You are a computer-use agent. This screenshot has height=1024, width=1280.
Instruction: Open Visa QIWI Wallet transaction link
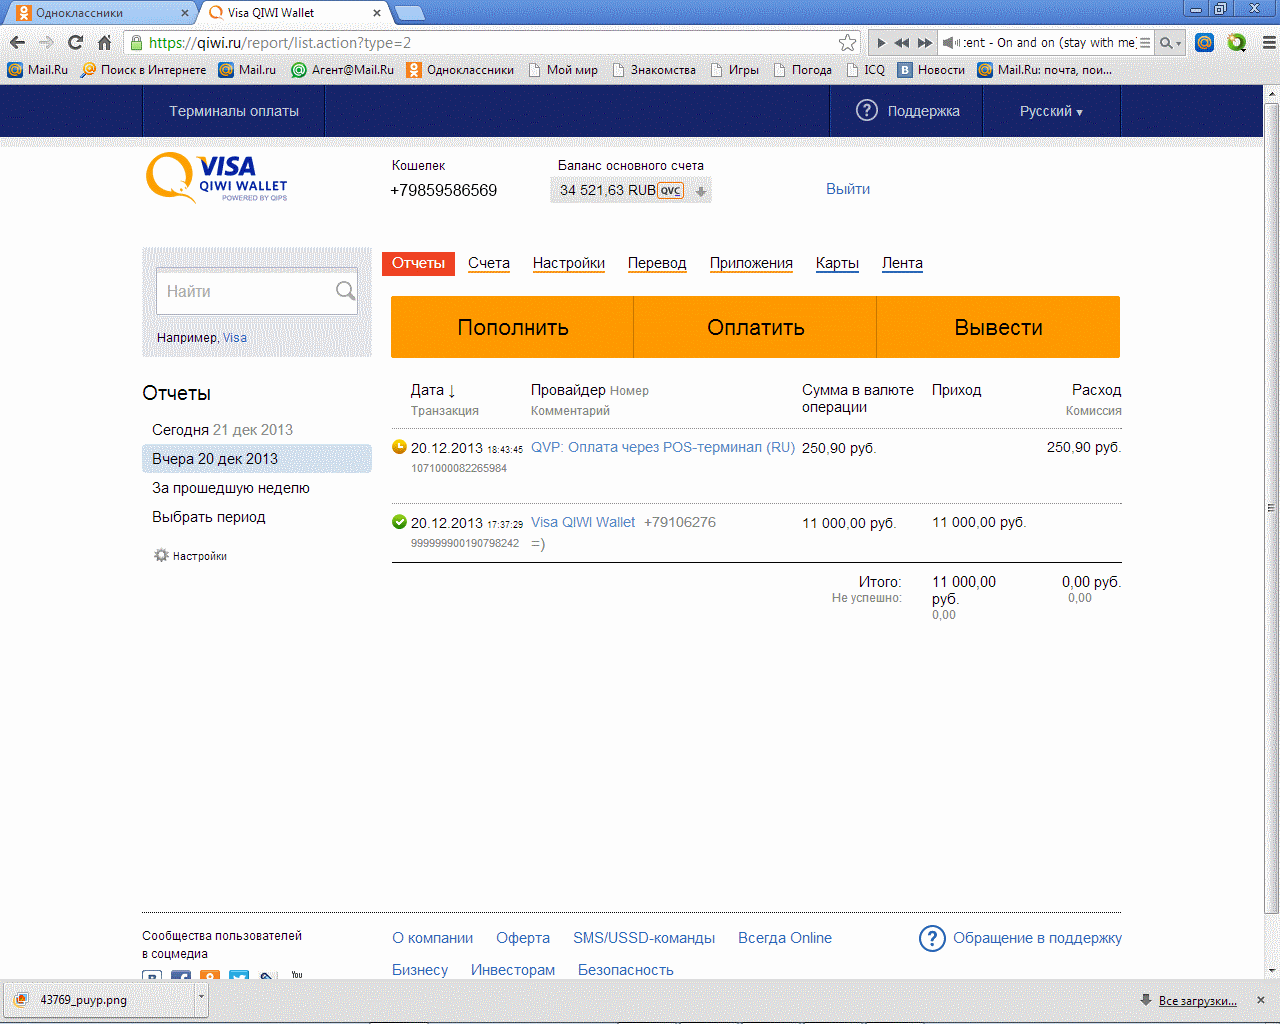(x=583, y=523)
